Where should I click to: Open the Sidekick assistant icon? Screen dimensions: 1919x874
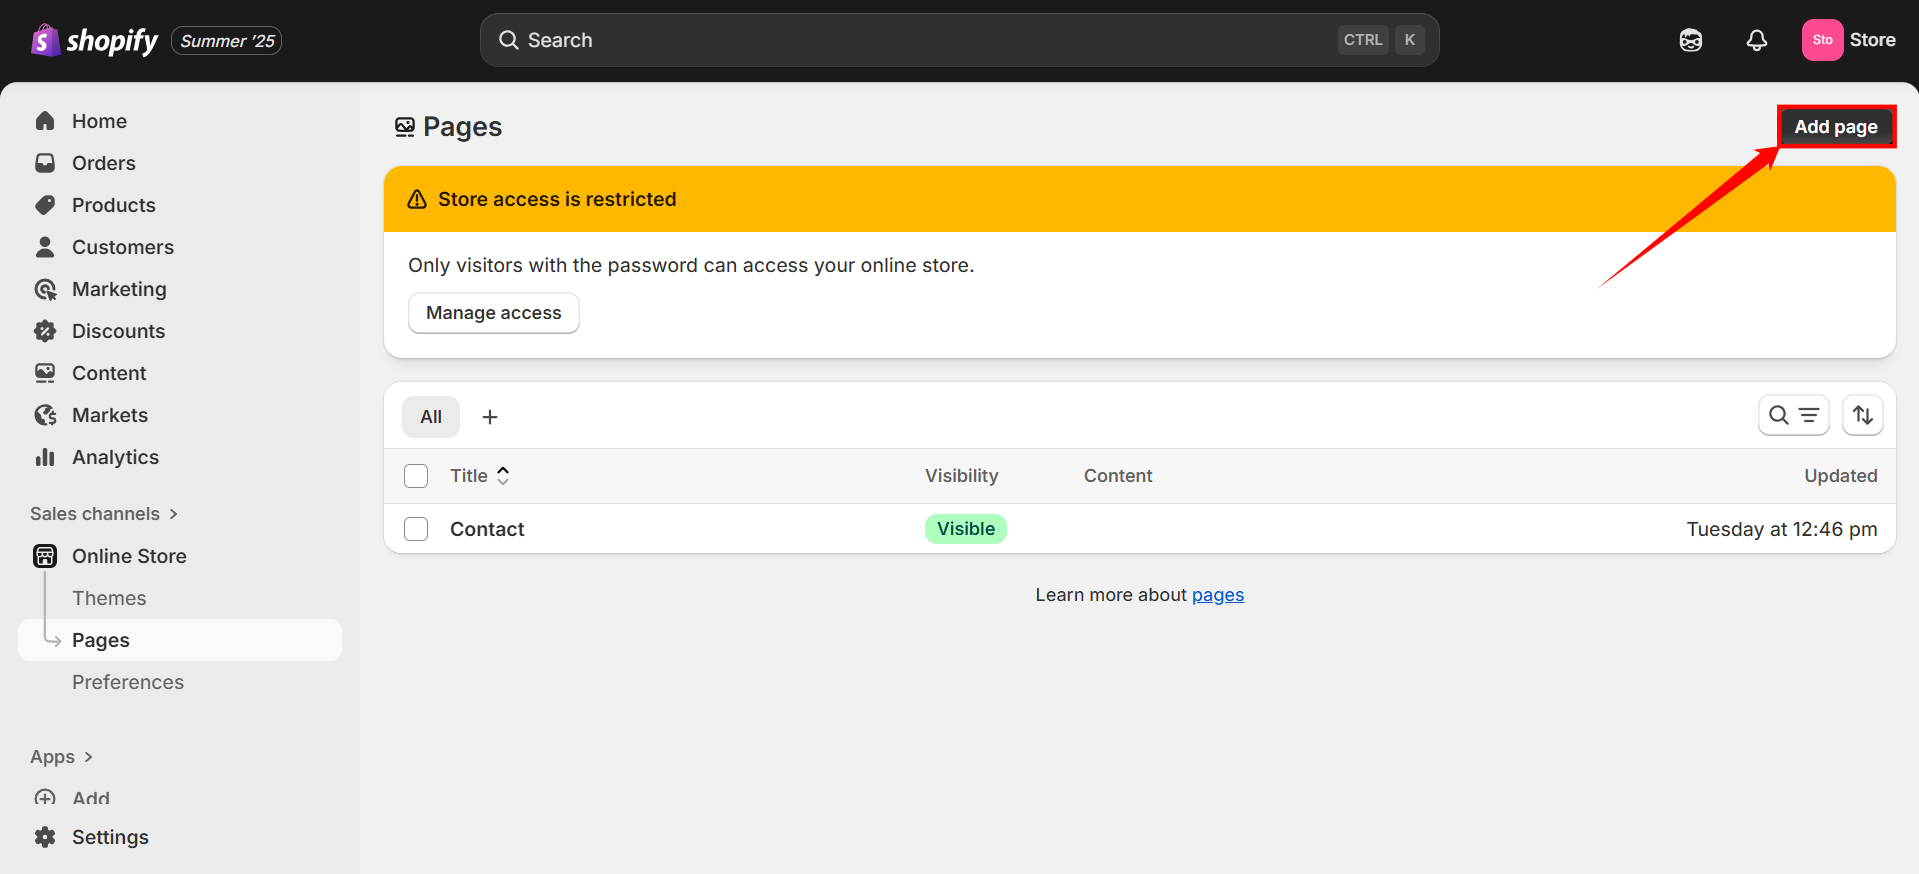pos(1691,40)
